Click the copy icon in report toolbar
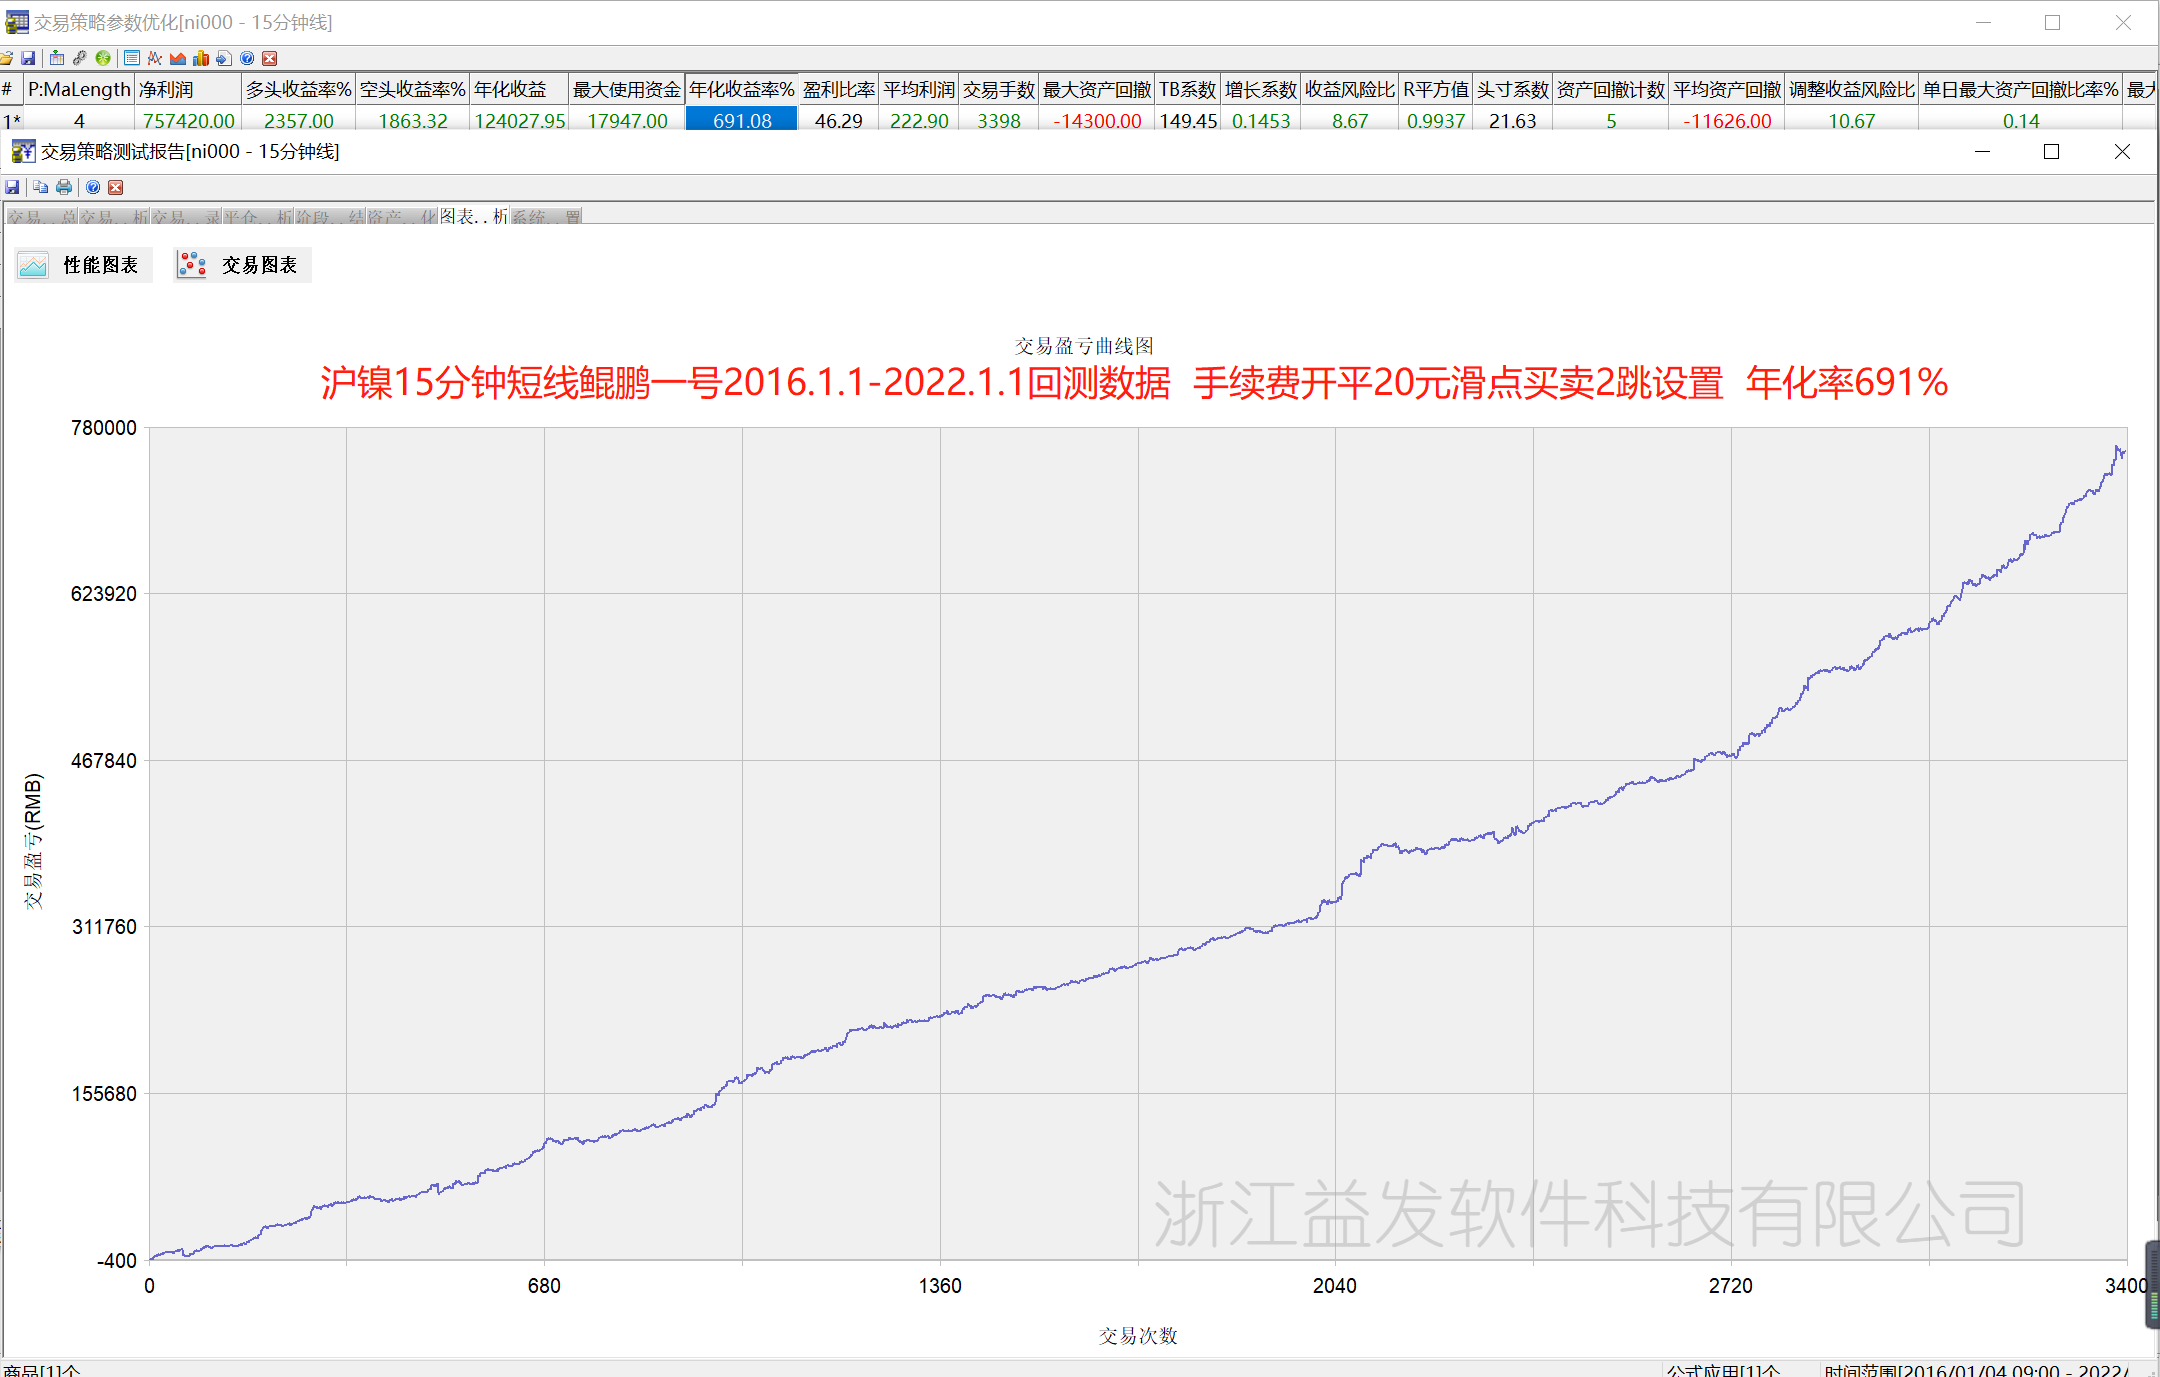The width and height of the screenshot is (2160, 1377). click(40, 187)
